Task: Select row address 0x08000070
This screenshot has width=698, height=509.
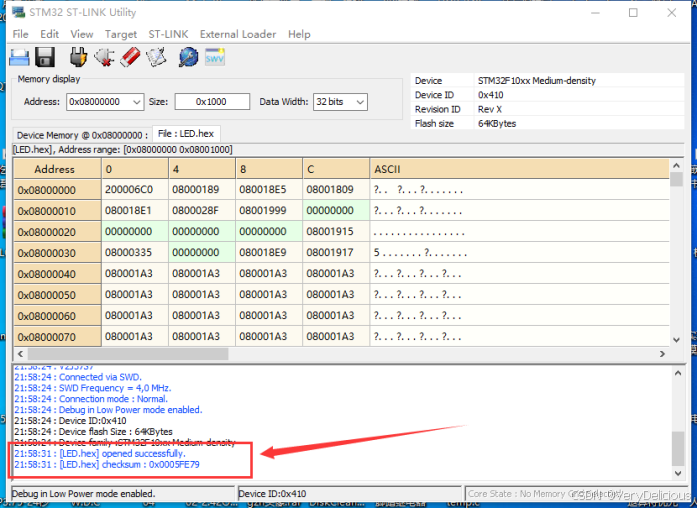Action: click(x=57, y=337)
